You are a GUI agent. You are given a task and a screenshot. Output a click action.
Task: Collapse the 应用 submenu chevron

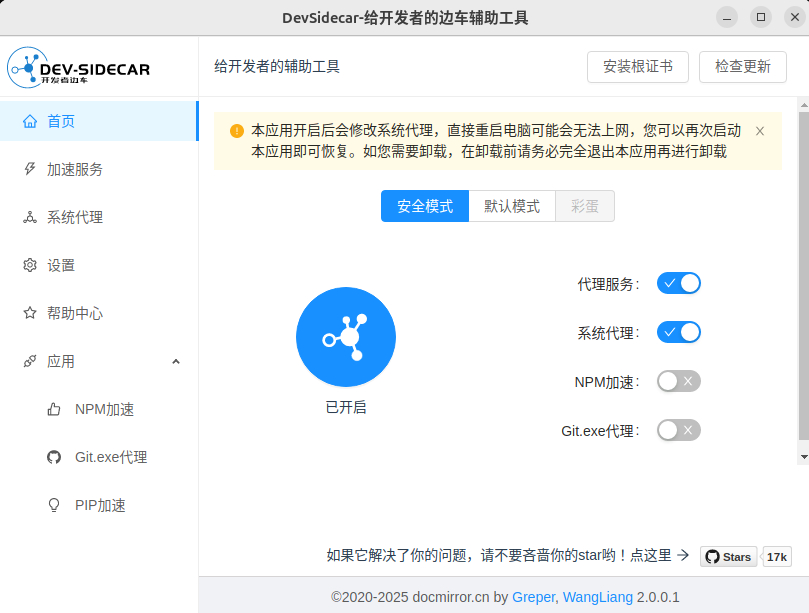click(x=176, y=361)
